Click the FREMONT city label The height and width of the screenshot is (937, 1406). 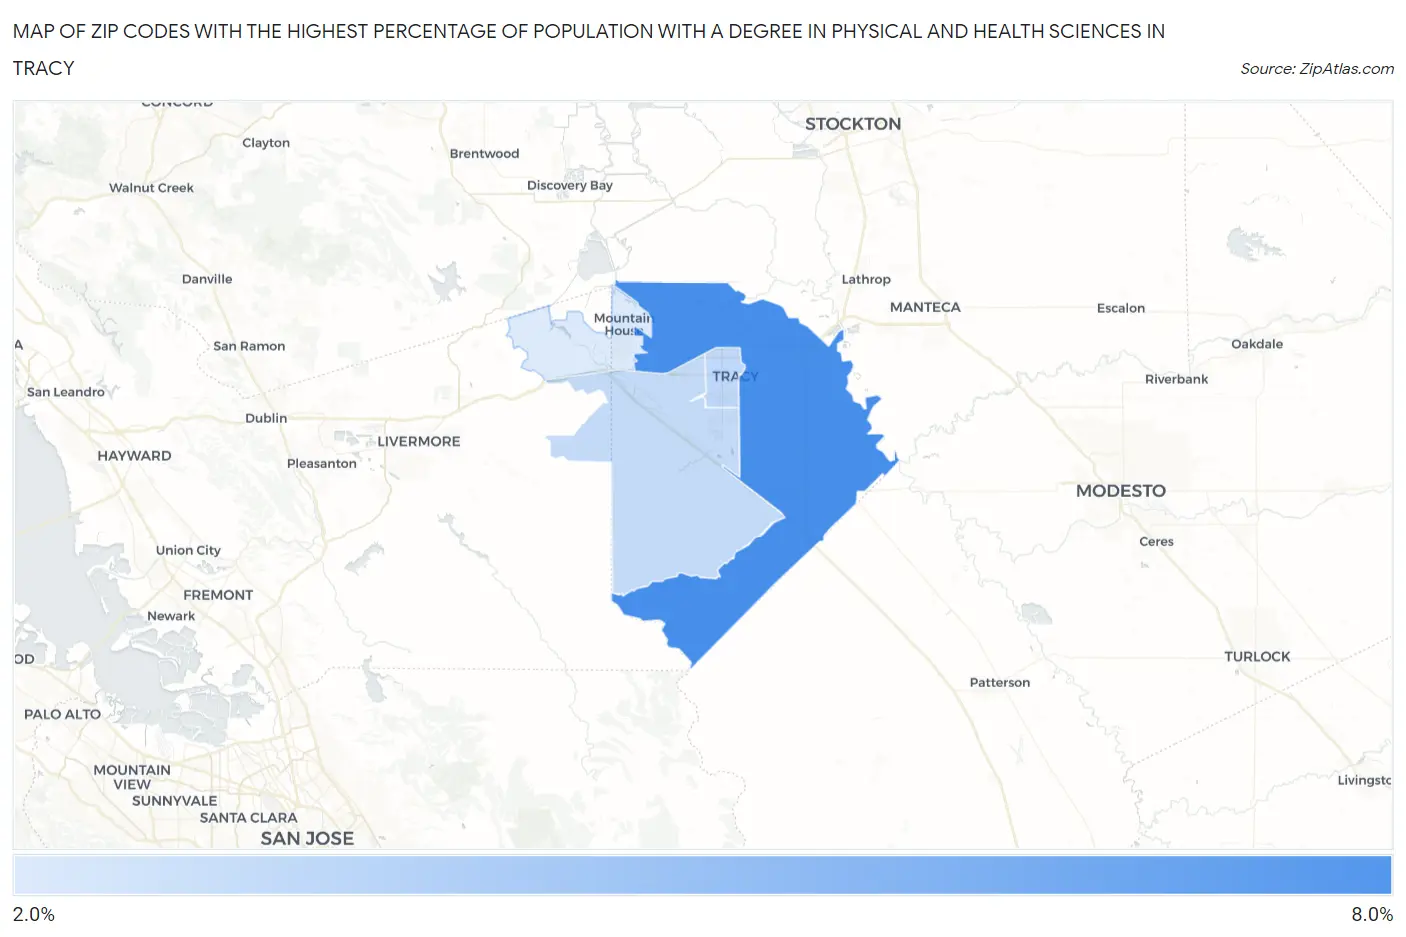(x=218, y=595)
